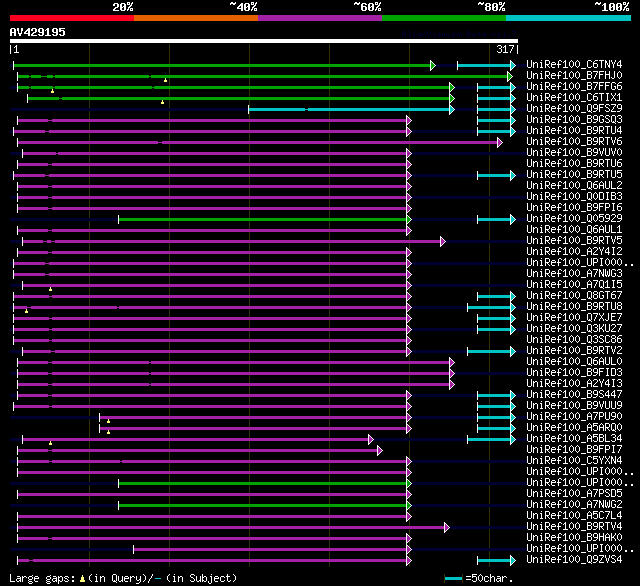Select the UniRef100_B9FPI6 label

click(x=574, y=208)
